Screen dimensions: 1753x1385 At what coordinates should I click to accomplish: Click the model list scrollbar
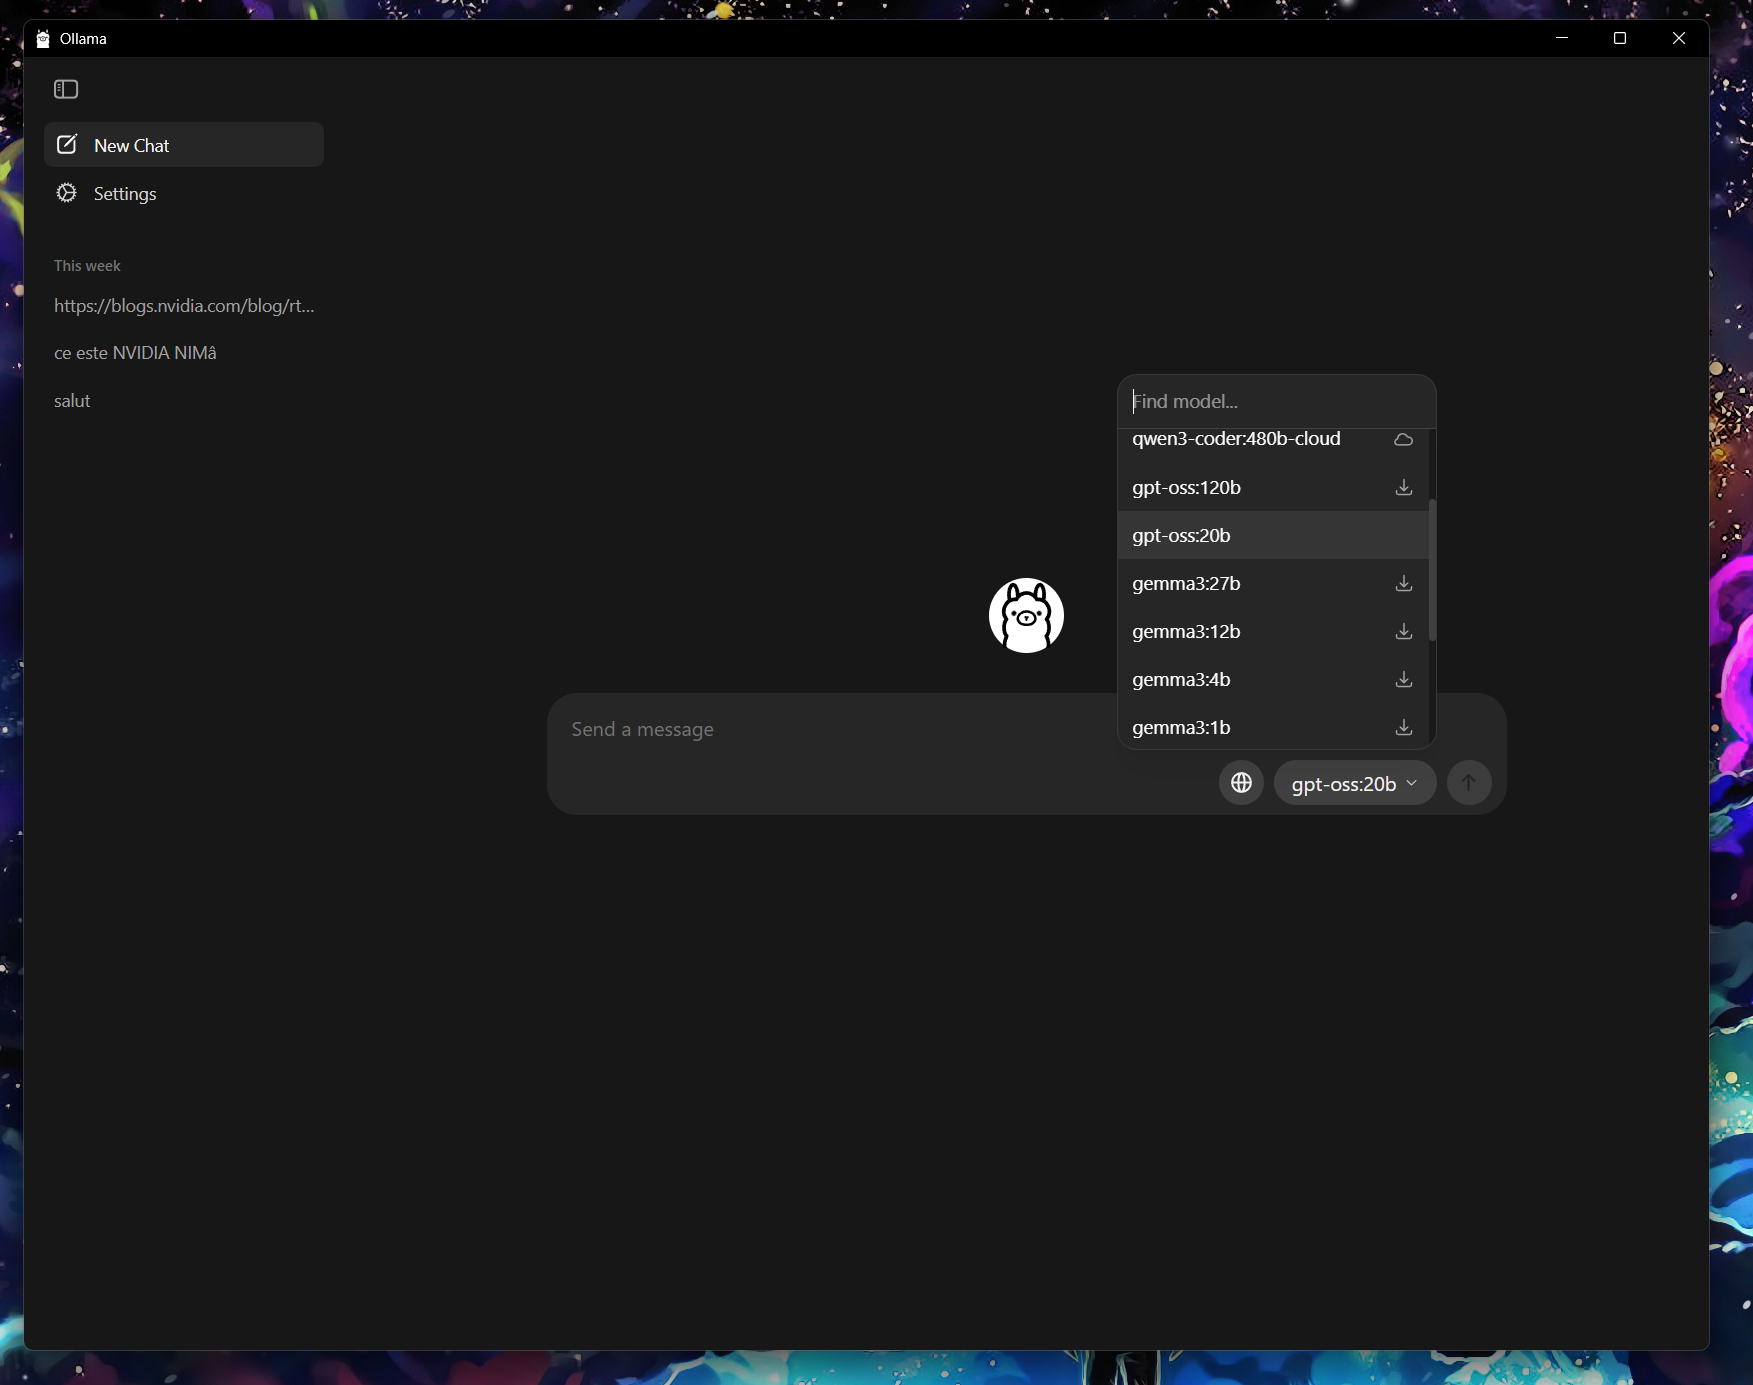[1432, 570]
